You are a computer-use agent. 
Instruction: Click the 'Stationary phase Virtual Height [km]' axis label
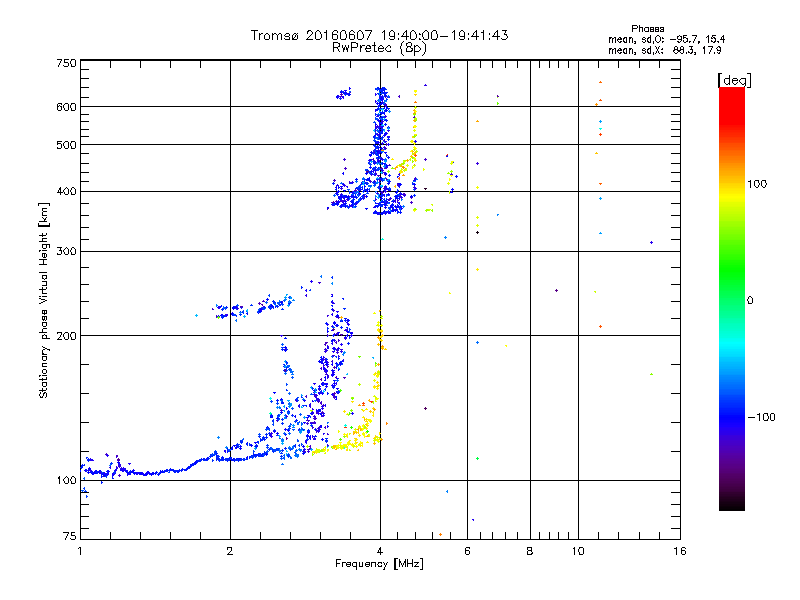(x=43, y=300)
